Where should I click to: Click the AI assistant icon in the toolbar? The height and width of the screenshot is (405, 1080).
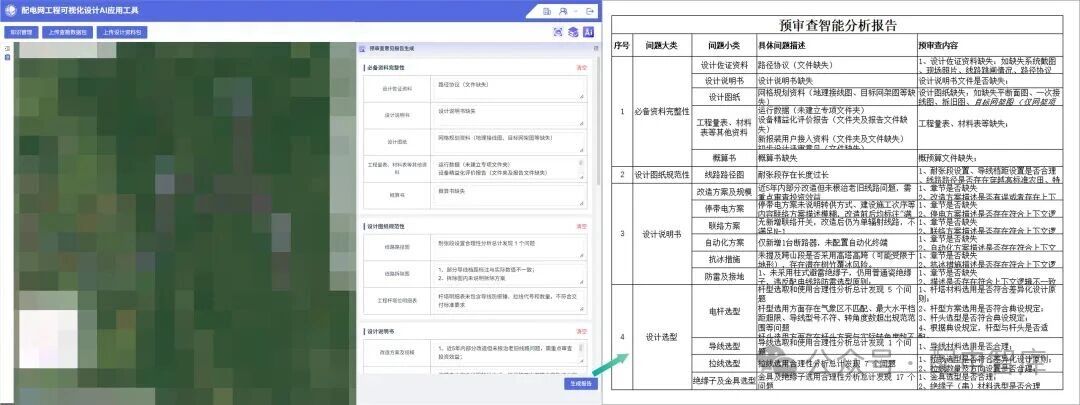click(x=589, y=32)
